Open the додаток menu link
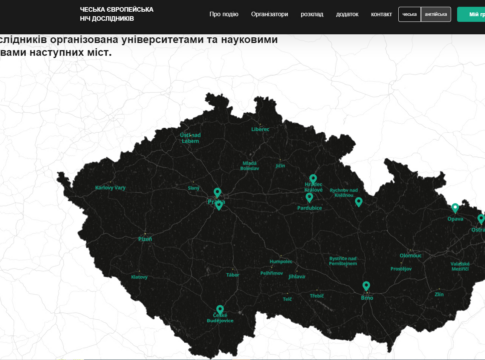485x360 pixels. pos(347,14)
